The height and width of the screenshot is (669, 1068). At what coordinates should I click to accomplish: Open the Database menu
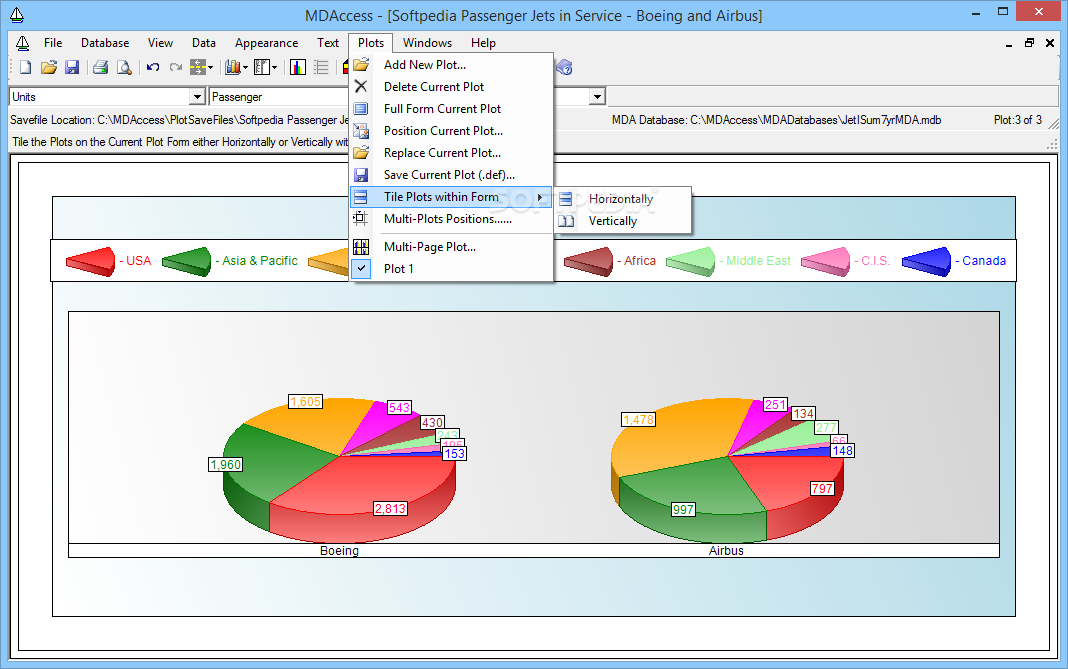pyautogui.click(x=105, y=43)
